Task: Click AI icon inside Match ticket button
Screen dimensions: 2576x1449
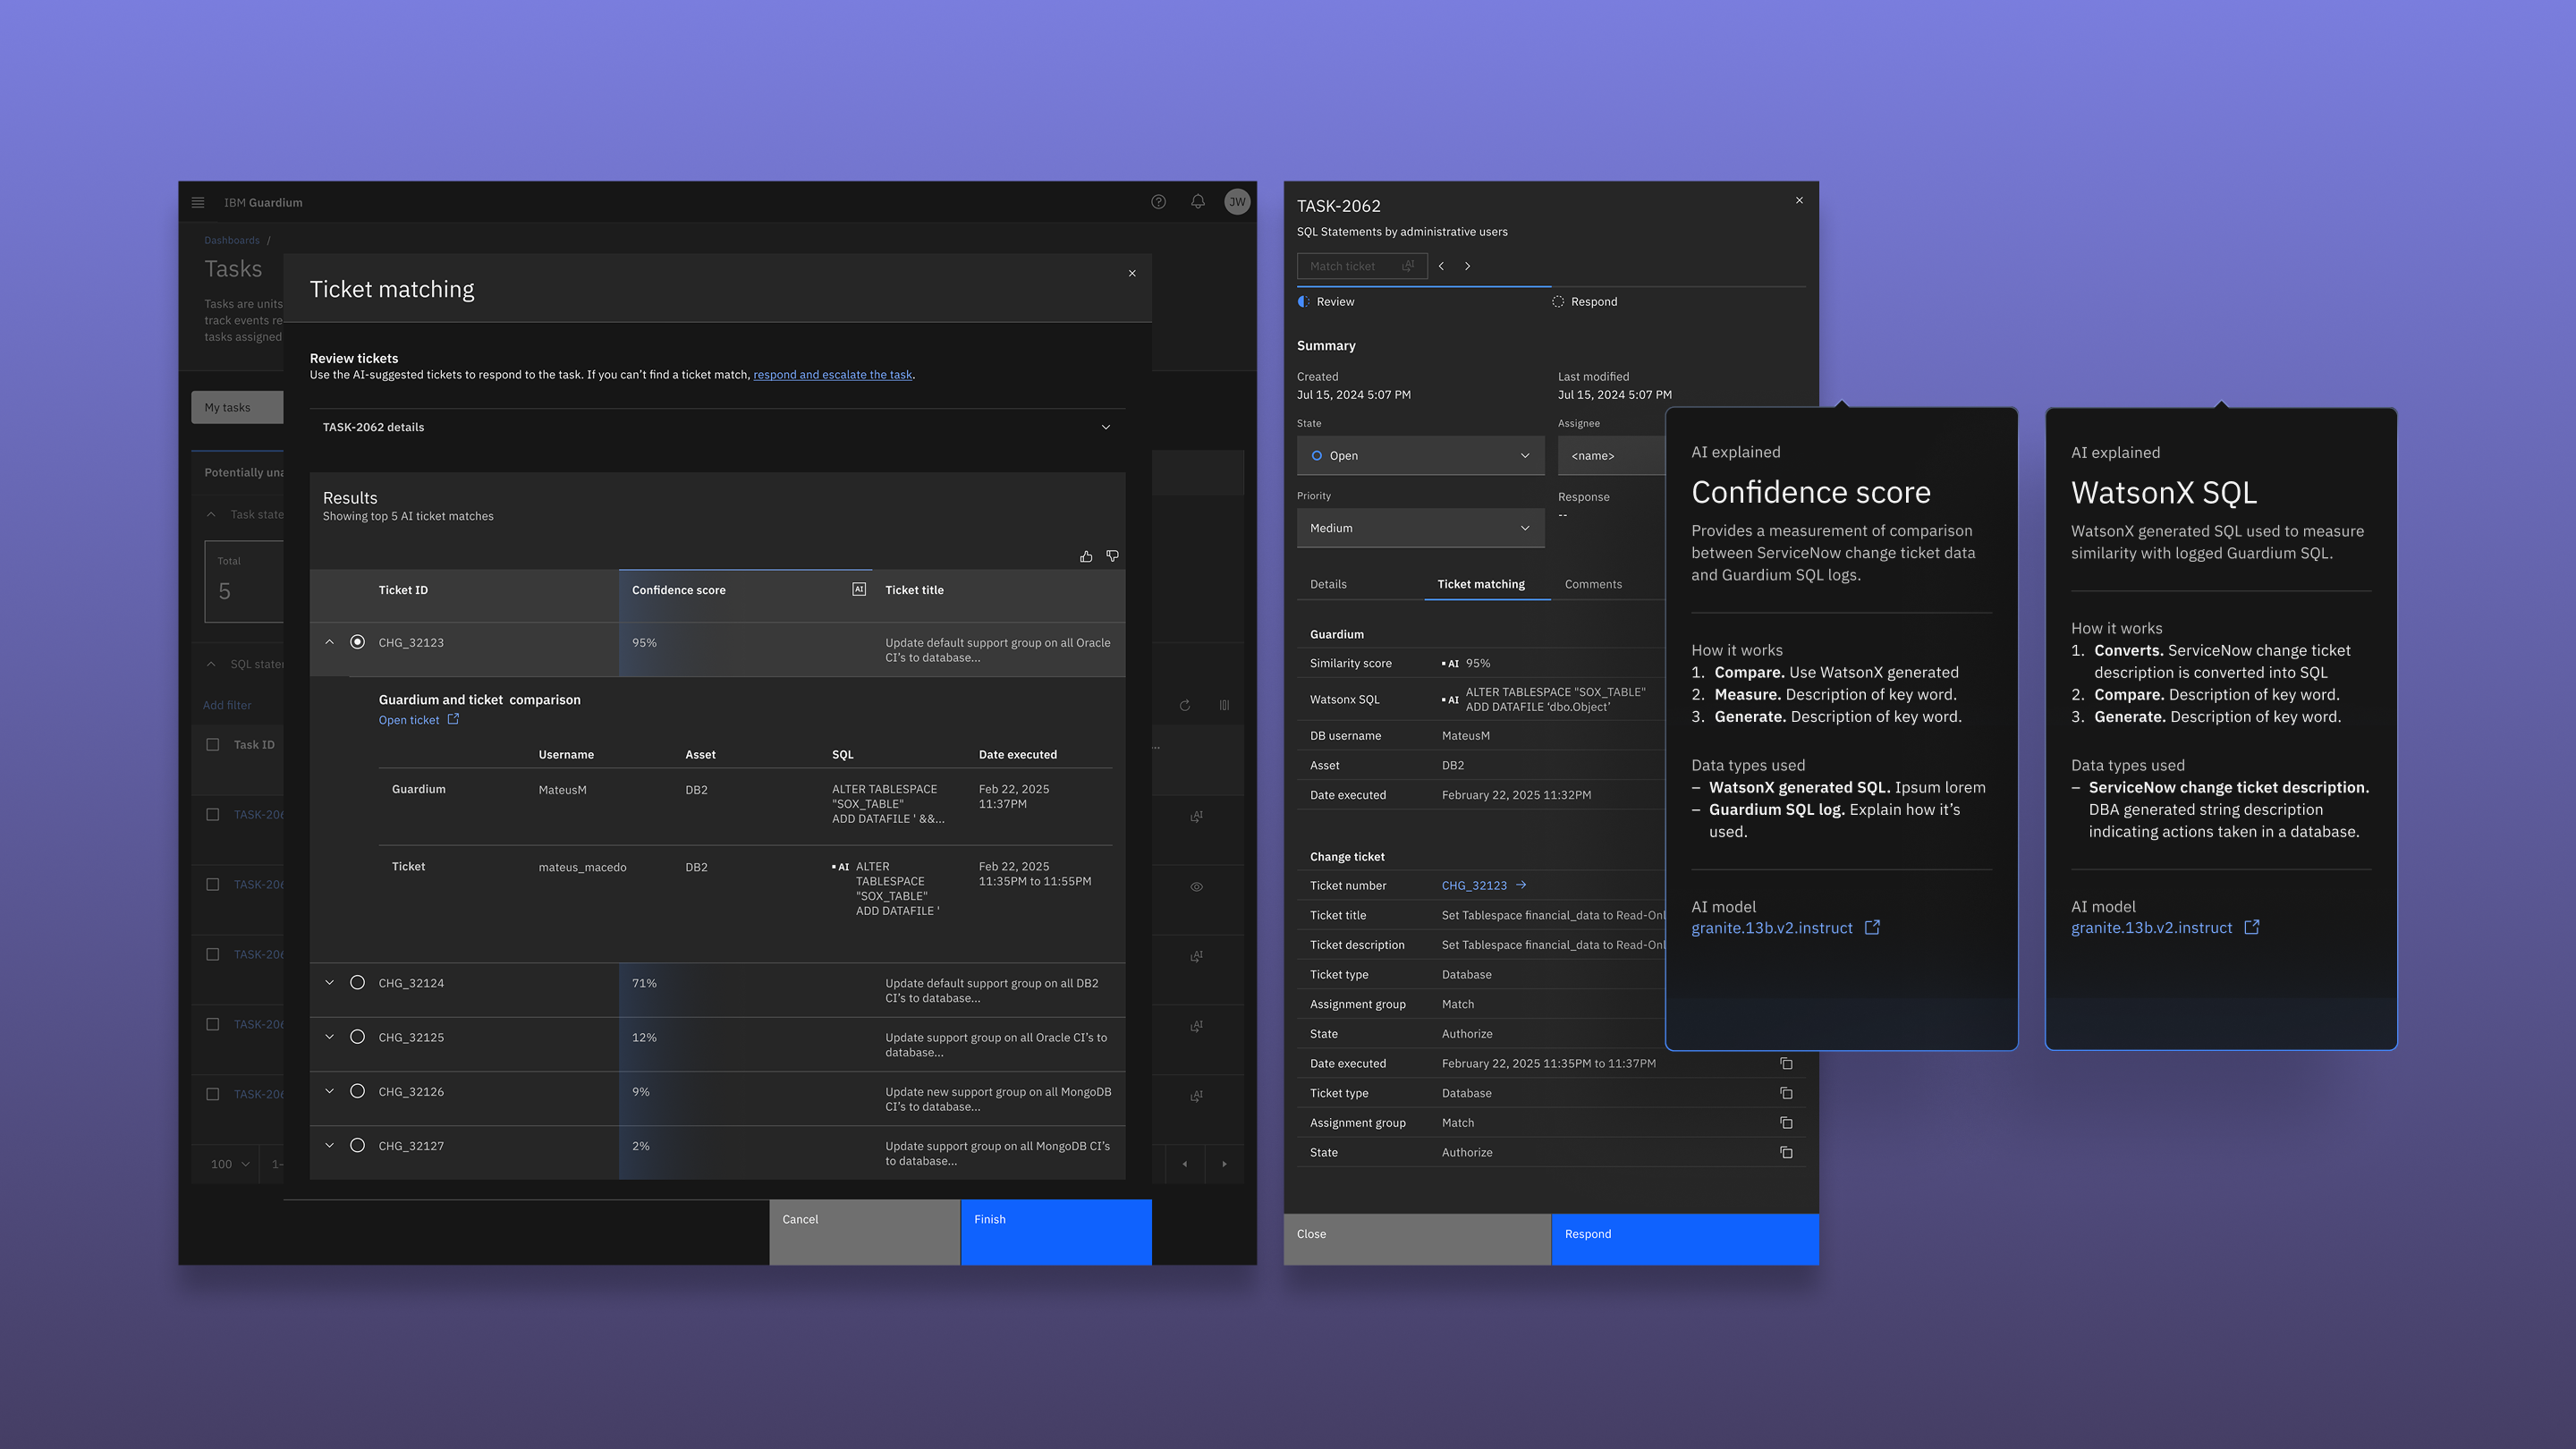Action: tap(1408, 266)
